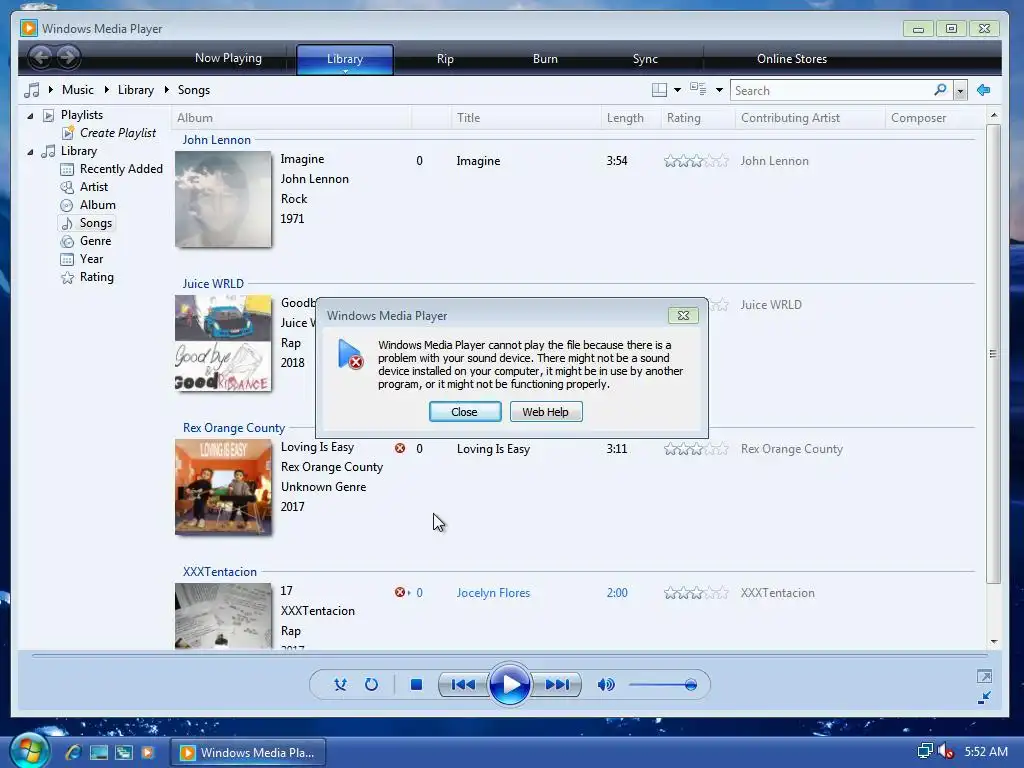Image resolution: width=1024 pixels, height=768 pixels.
Task: Expand layout options dropdown arrow
Action: pos(677,90)
